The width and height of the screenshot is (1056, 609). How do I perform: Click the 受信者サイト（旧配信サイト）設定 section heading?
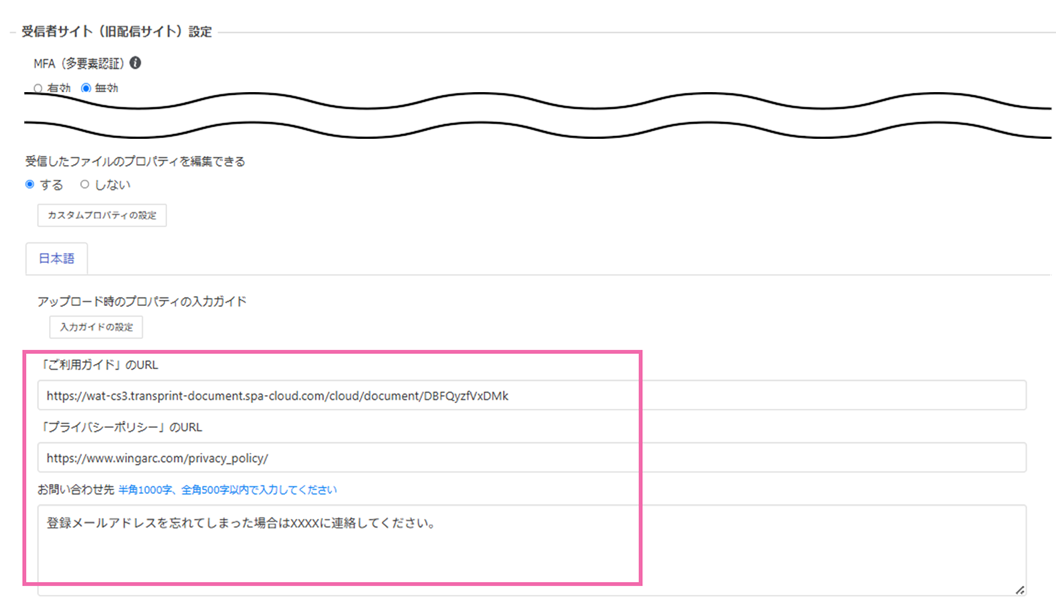click(117, 32)
